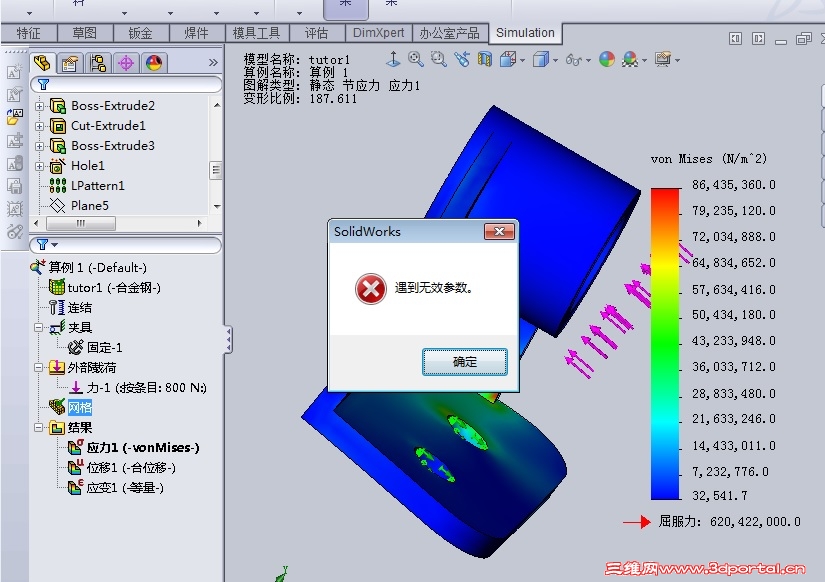The image size is (825, 582).
Task: Click the von Mises color legend bar
Action: click(x=665, y=344)
